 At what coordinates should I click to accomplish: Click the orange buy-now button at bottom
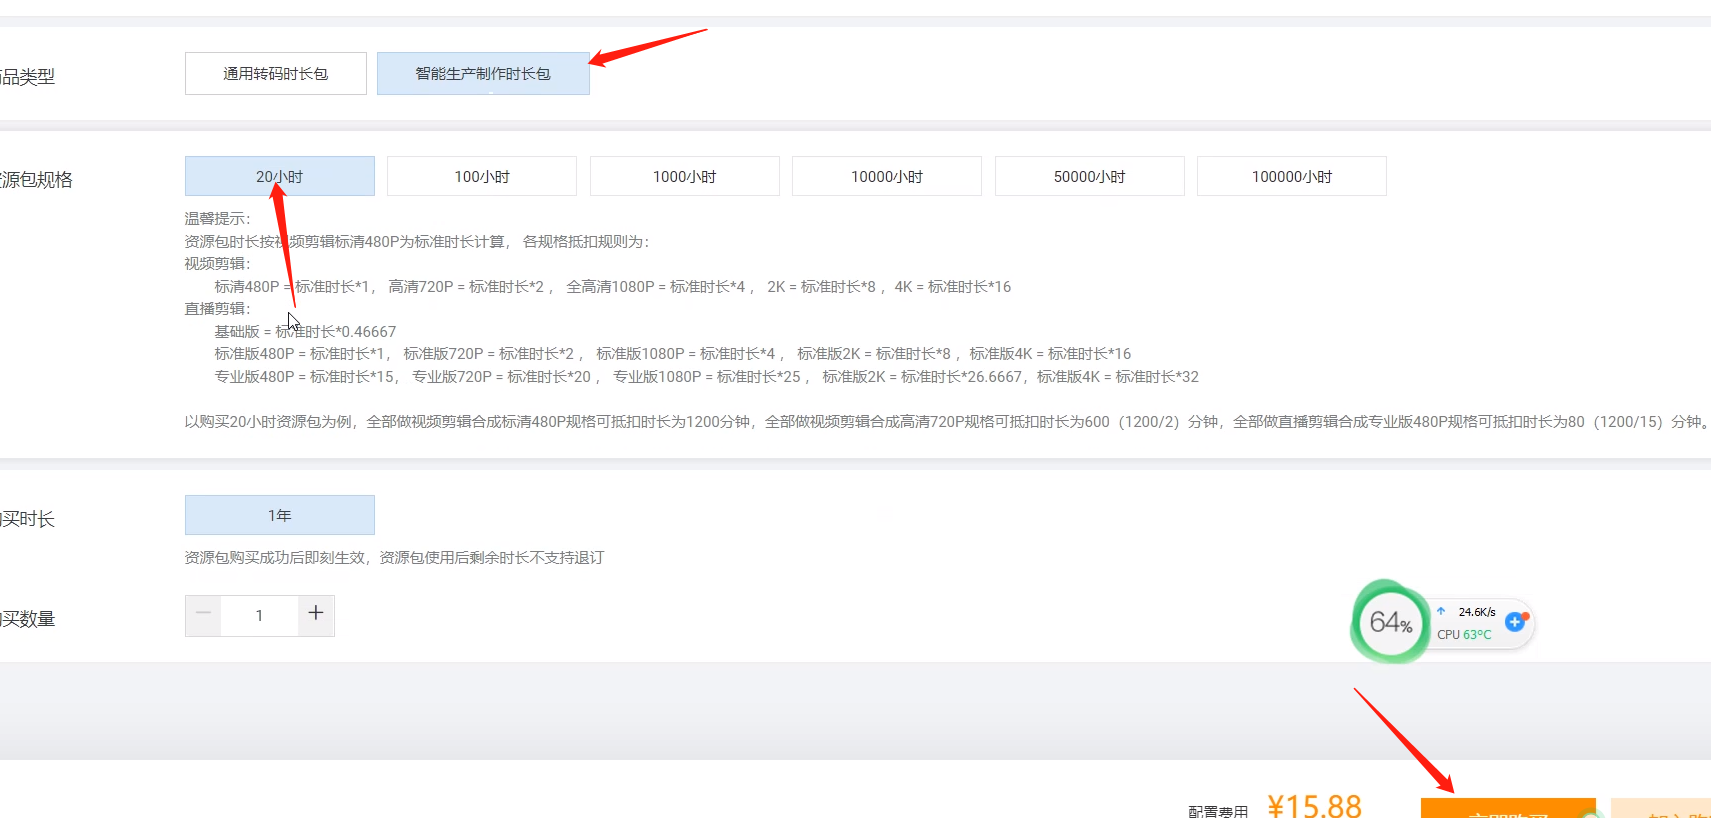[x=1508, y=808]
